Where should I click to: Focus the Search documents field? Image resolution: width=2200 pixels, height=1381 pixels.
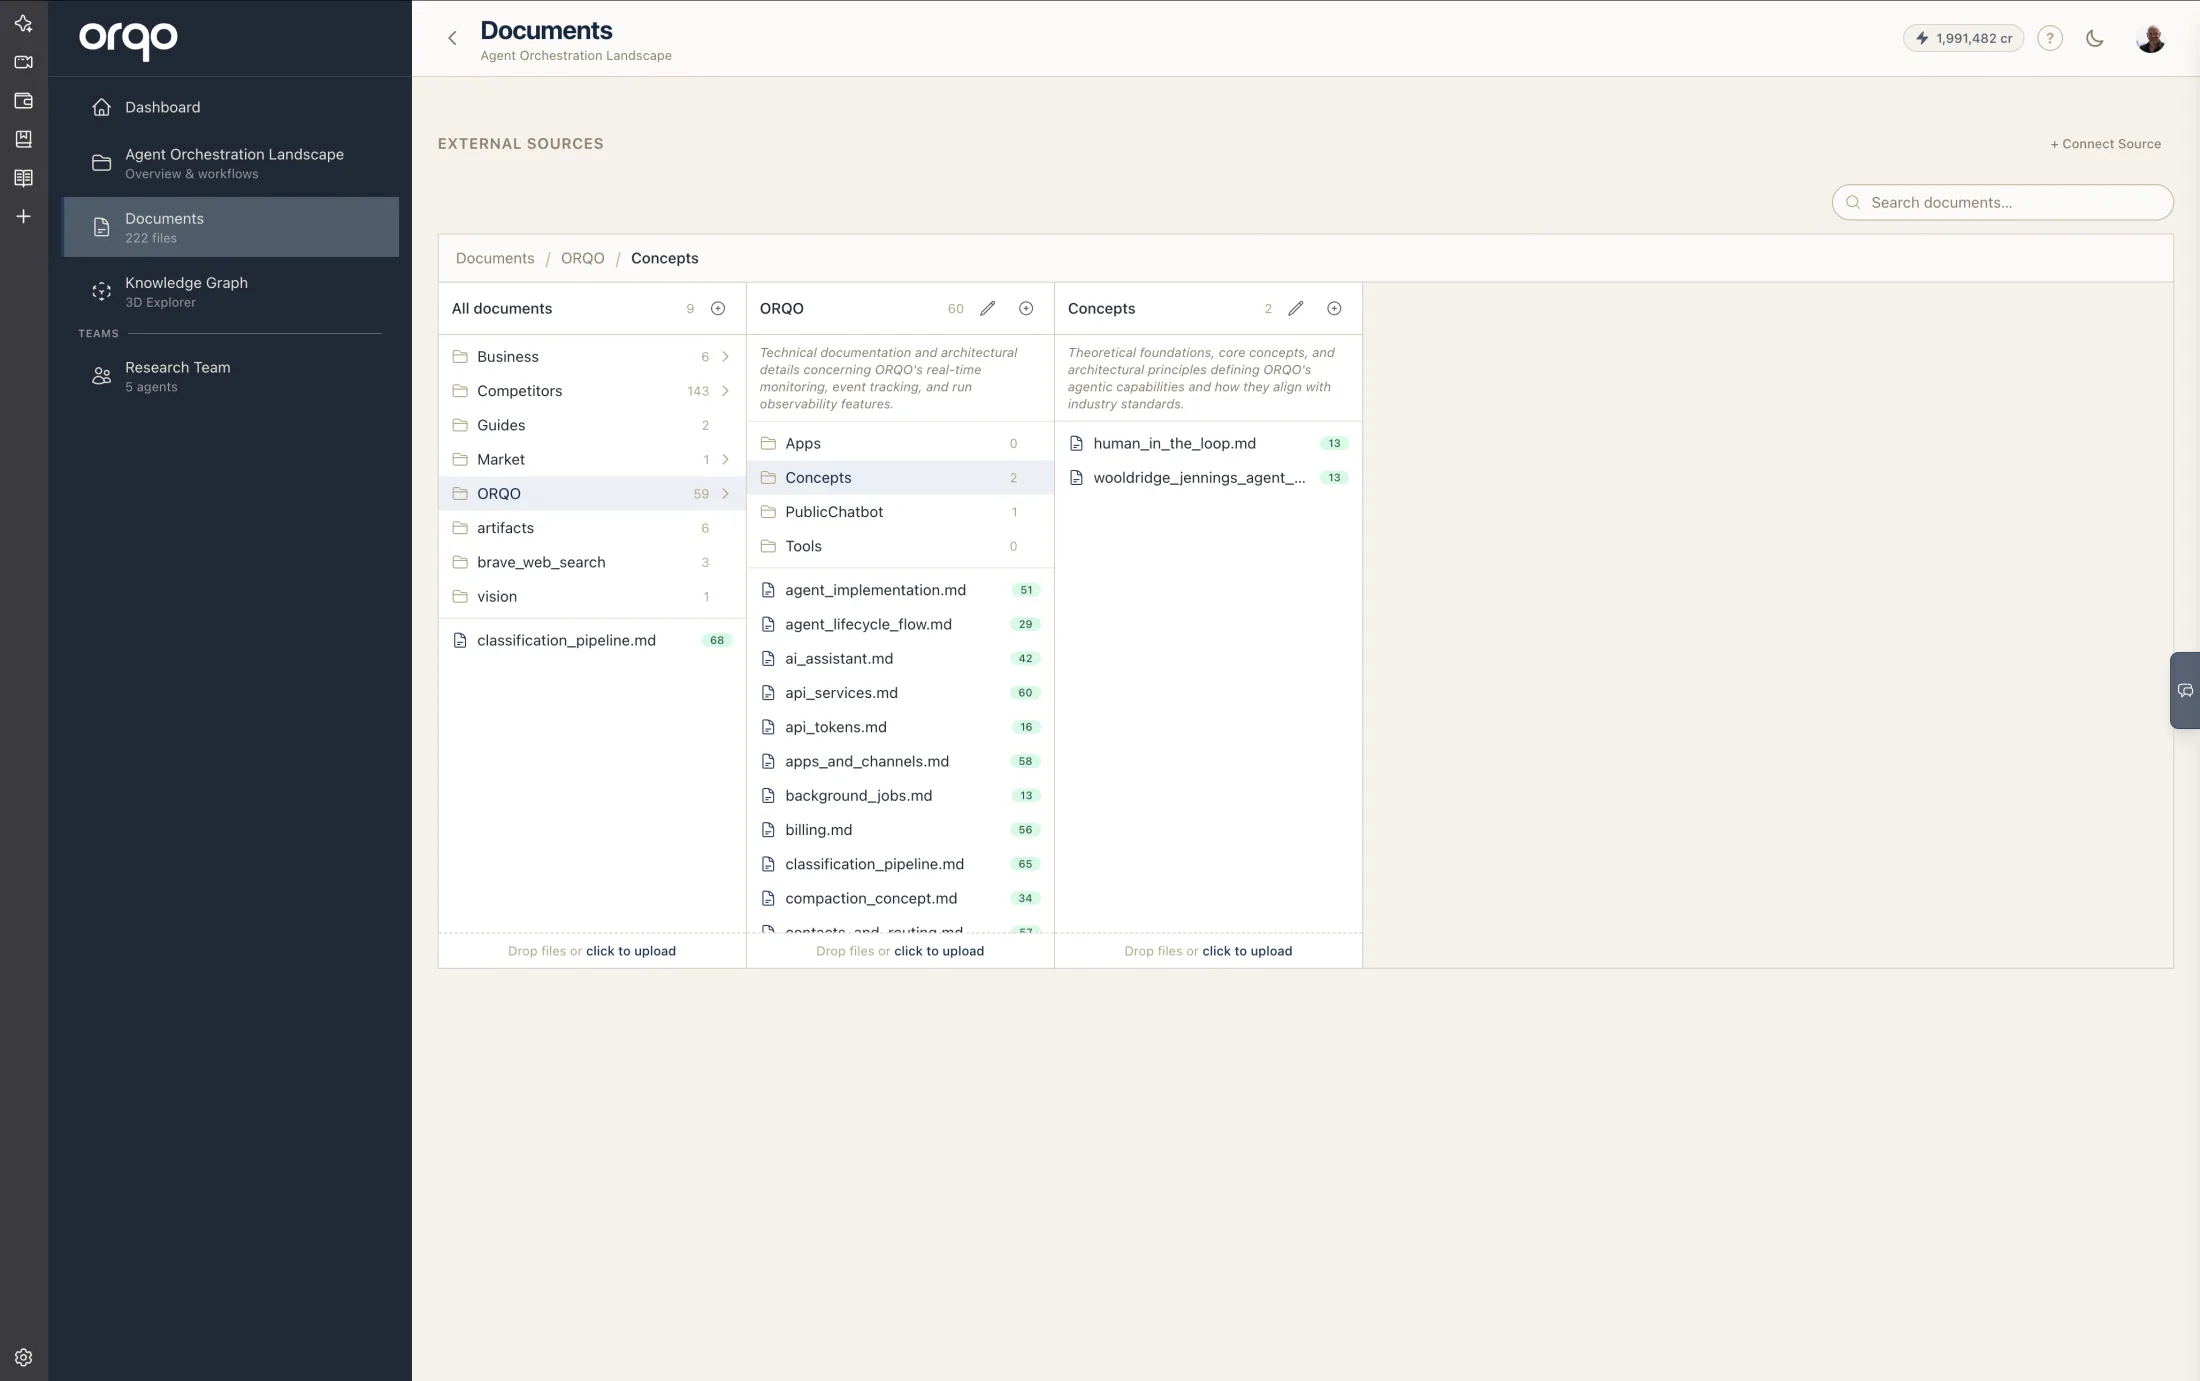[2002, 202]
